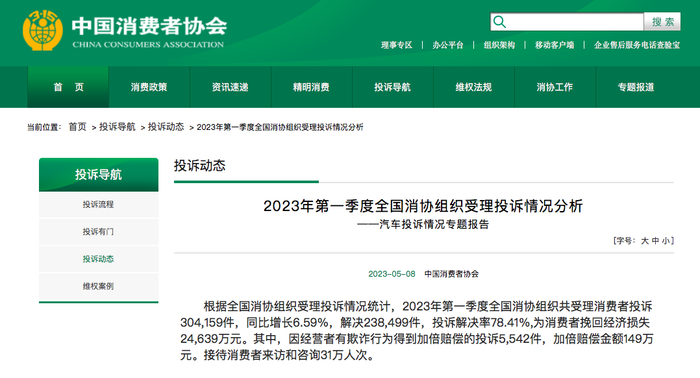Click the complaint count 304,159件 in article
The width and height of the screenshot is (700, 378).
[x=207, y=323]
